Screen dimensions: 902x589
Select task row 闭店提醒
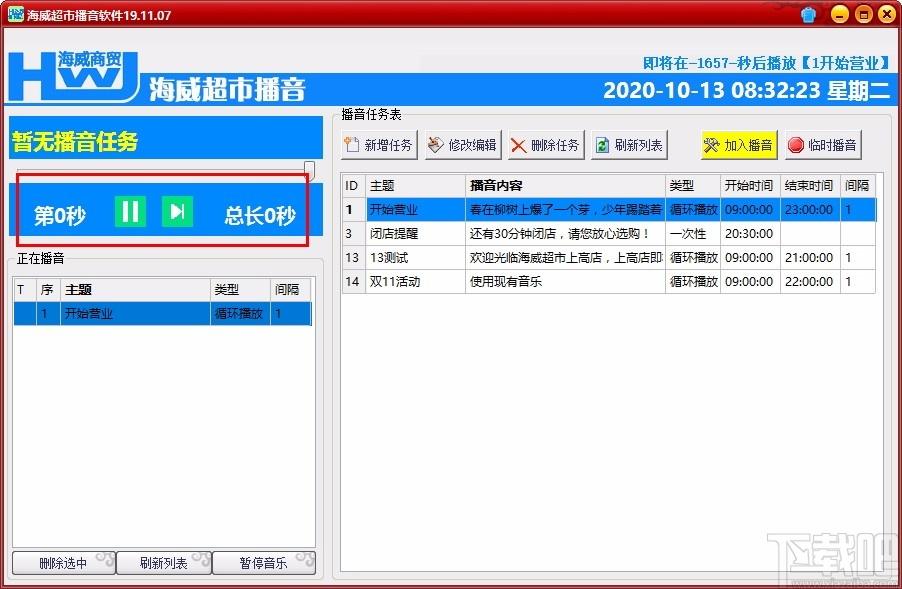coord(609,234)
